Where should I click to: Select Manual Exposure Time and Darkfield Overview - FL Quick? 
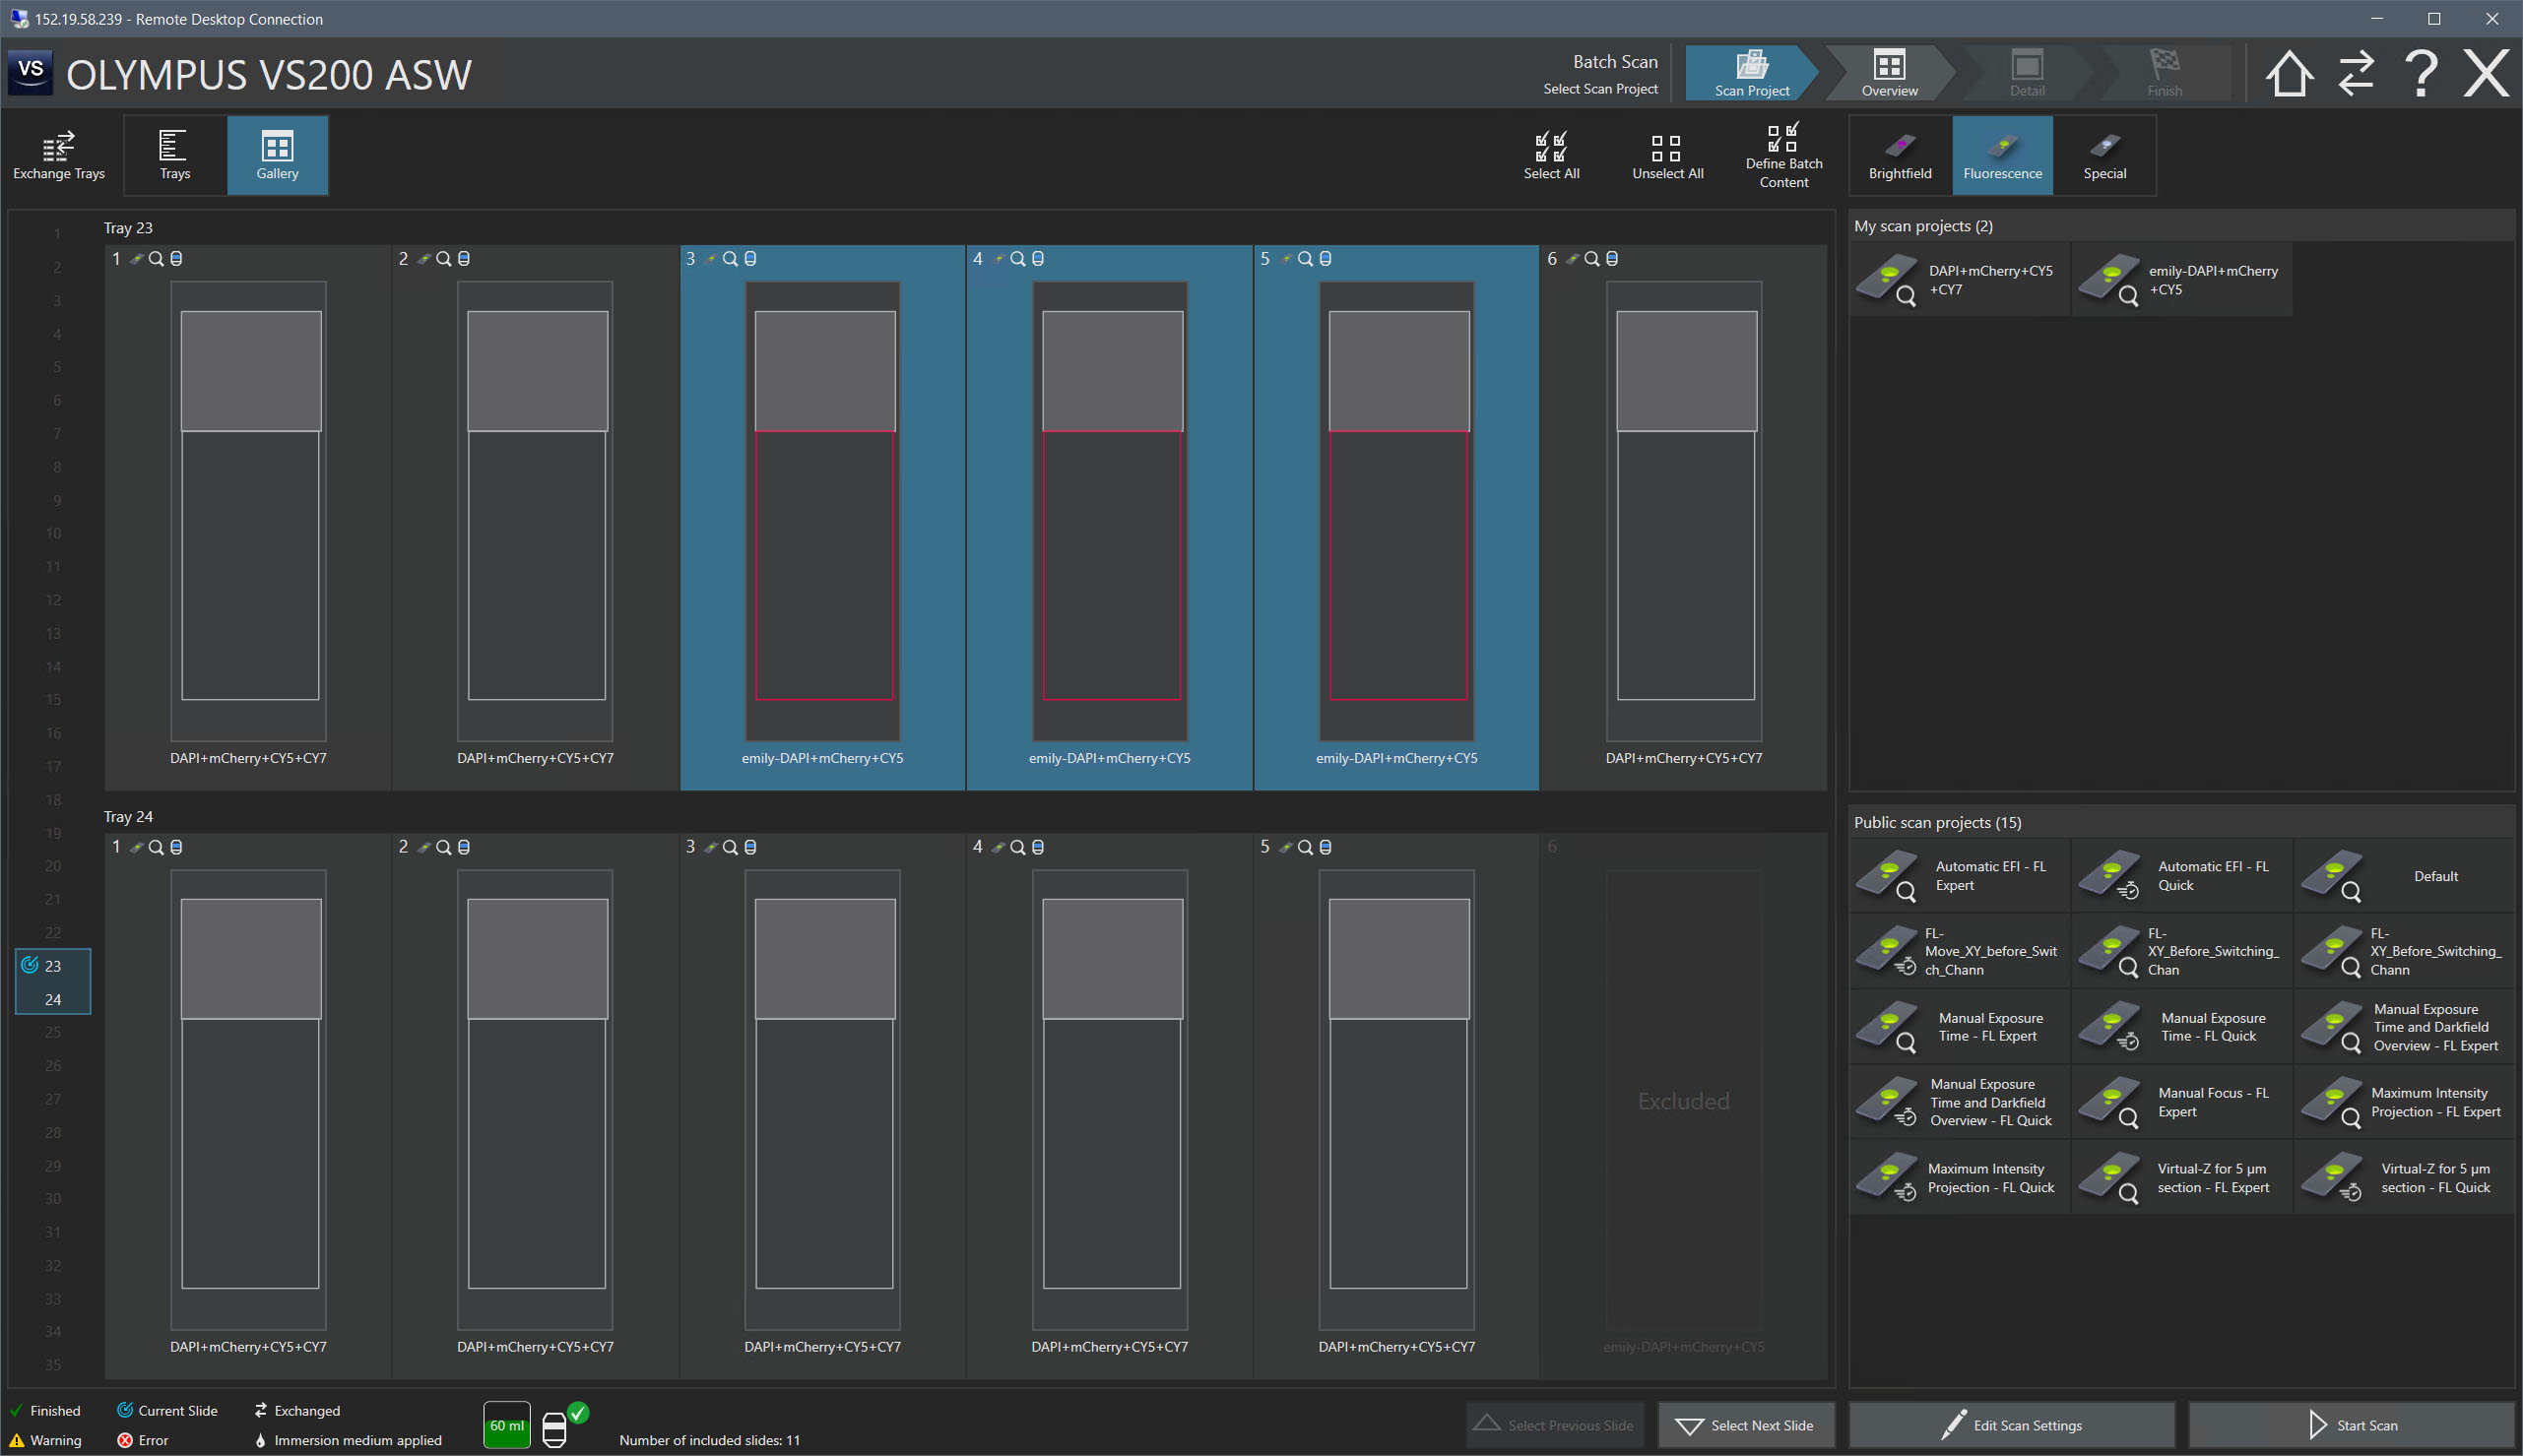[x=1959, y=1102]
